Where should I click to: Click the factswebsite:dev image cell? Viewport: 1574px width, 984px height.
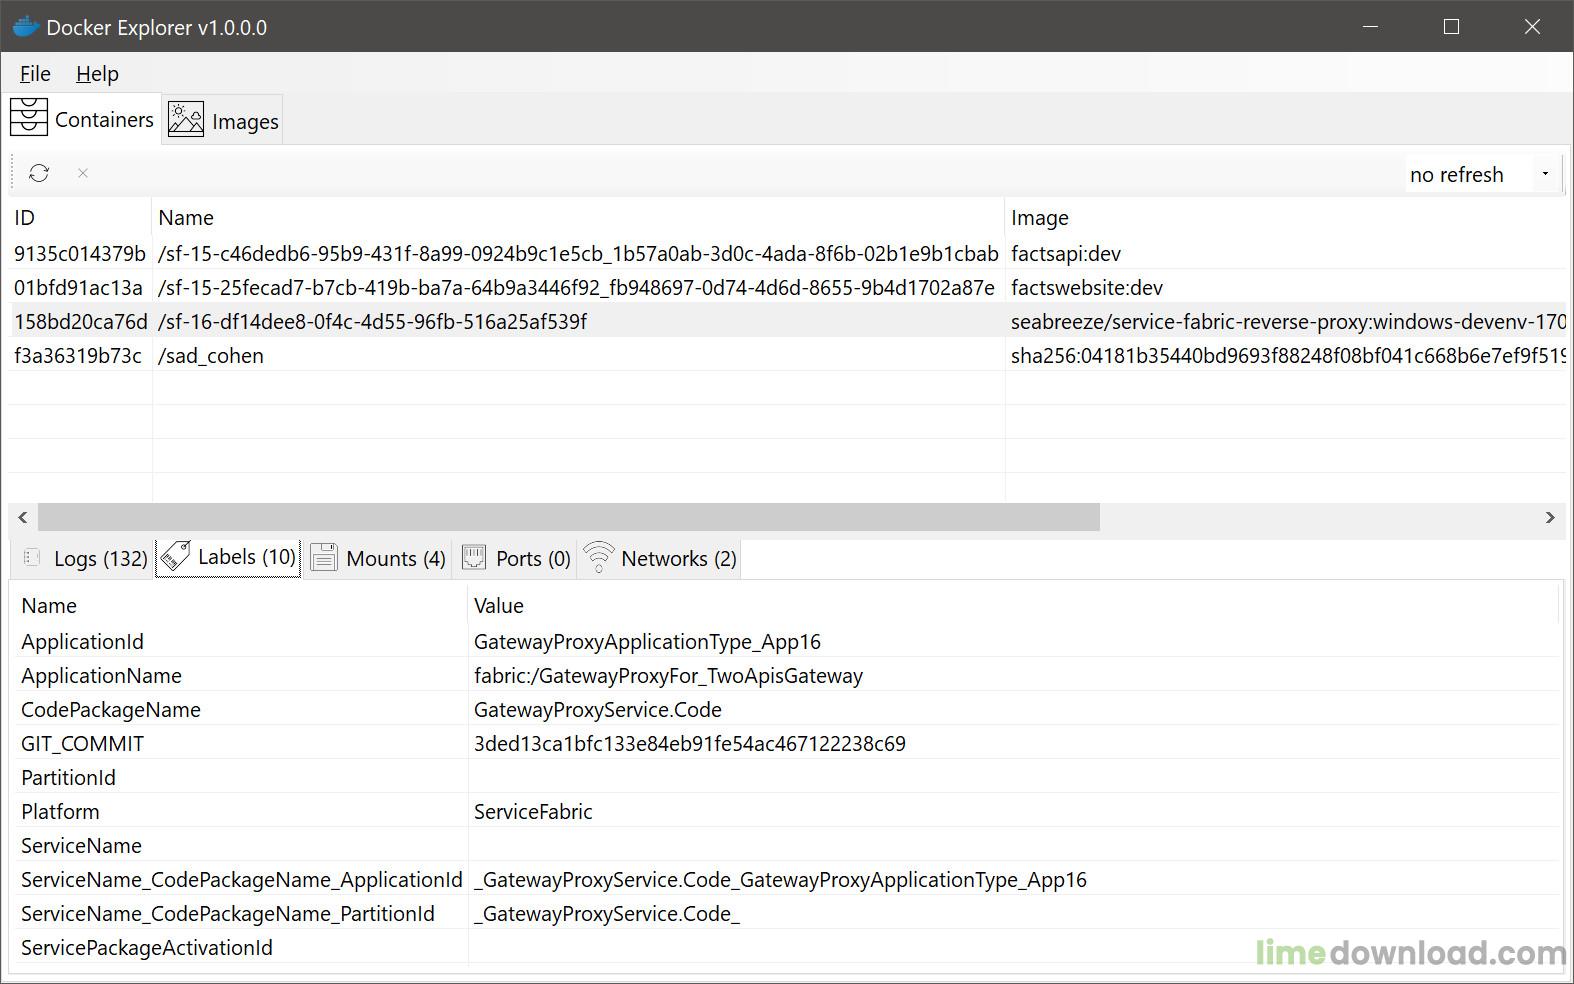(x=1087, y=287)
